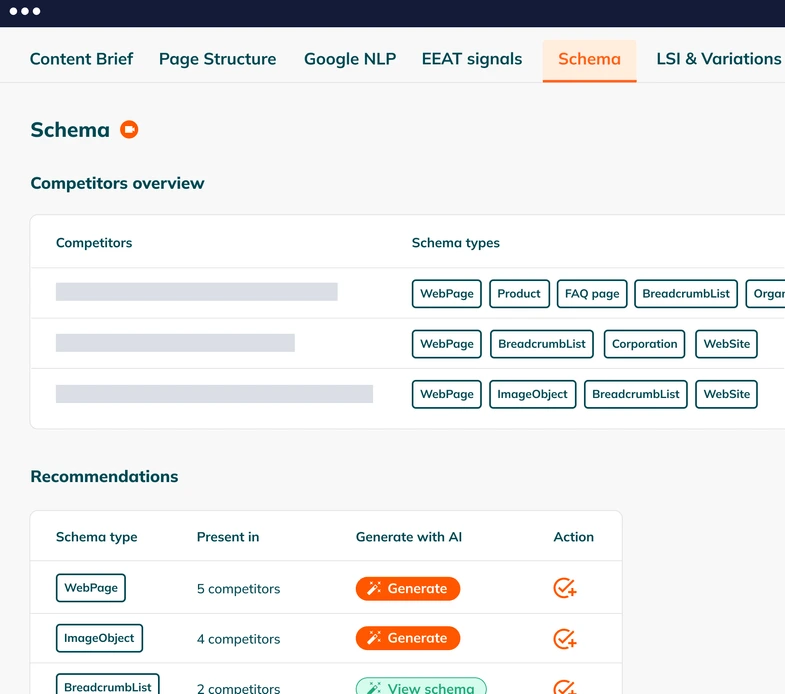Click ImageObject tag in third competitor row
This screenshot has height=694, width=785.
click(x=532, y=394)
